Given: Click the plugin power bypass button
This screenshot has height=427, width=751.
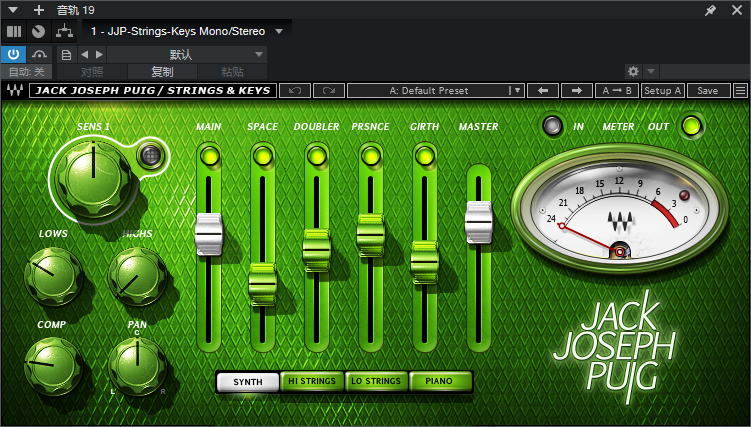Looking at the screenshot, I should coord(14,54).
